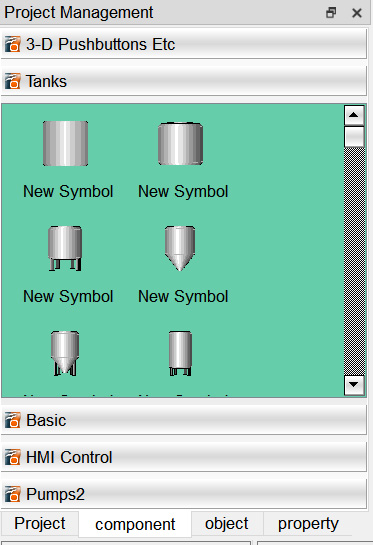Click the scroll up arrow button
373x545 pixels.
click(x=354, y=115)
